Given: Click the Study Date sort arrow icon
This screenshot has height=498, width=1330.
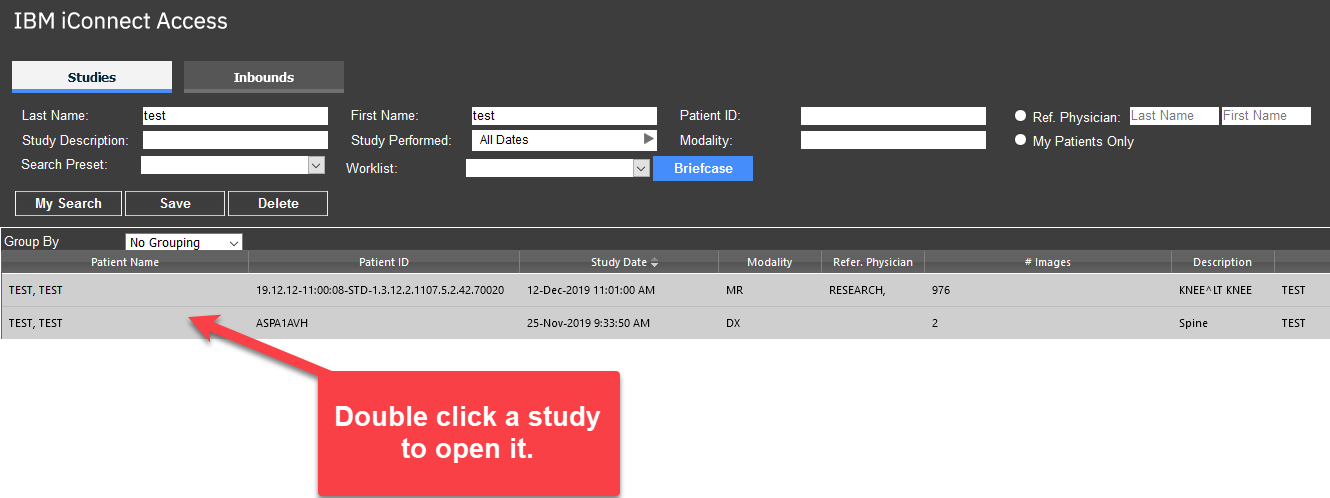Looking at the screenshot, I should point(655,263).
